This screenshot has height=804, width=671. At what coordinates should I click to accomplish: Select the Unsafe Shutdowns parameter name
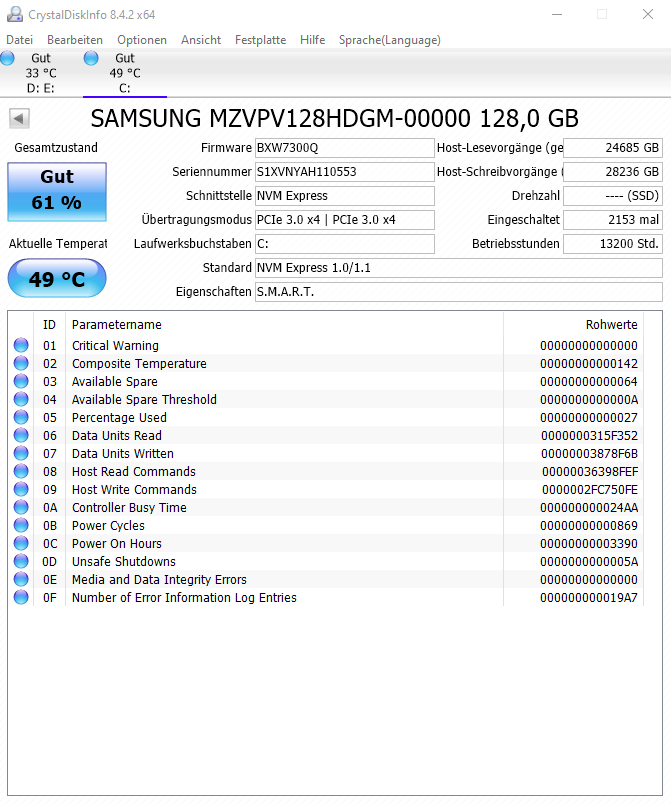pos(124,561)
